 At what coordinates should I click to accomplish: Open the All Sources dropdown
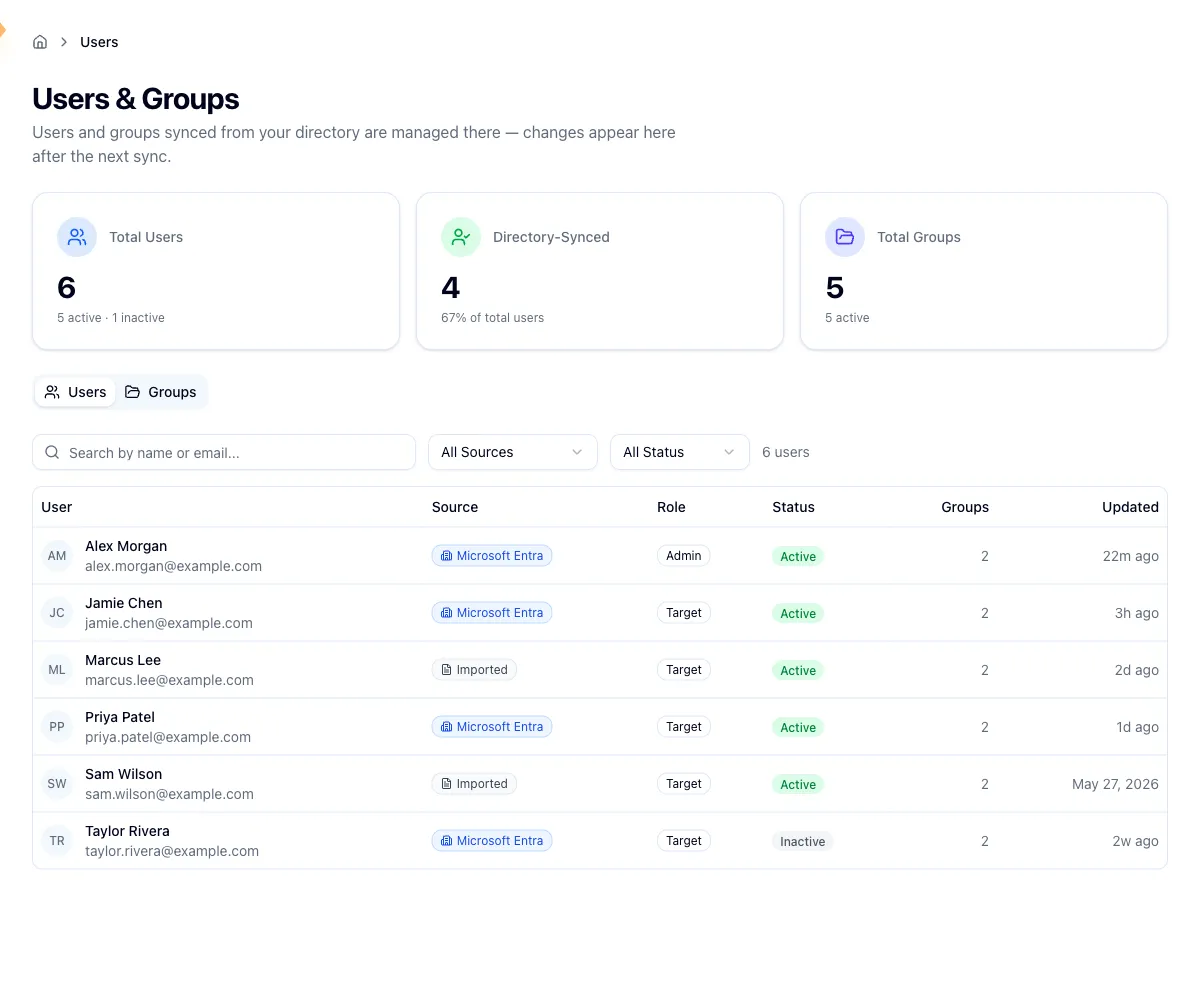pyautogui.click(x=513, y=452)
